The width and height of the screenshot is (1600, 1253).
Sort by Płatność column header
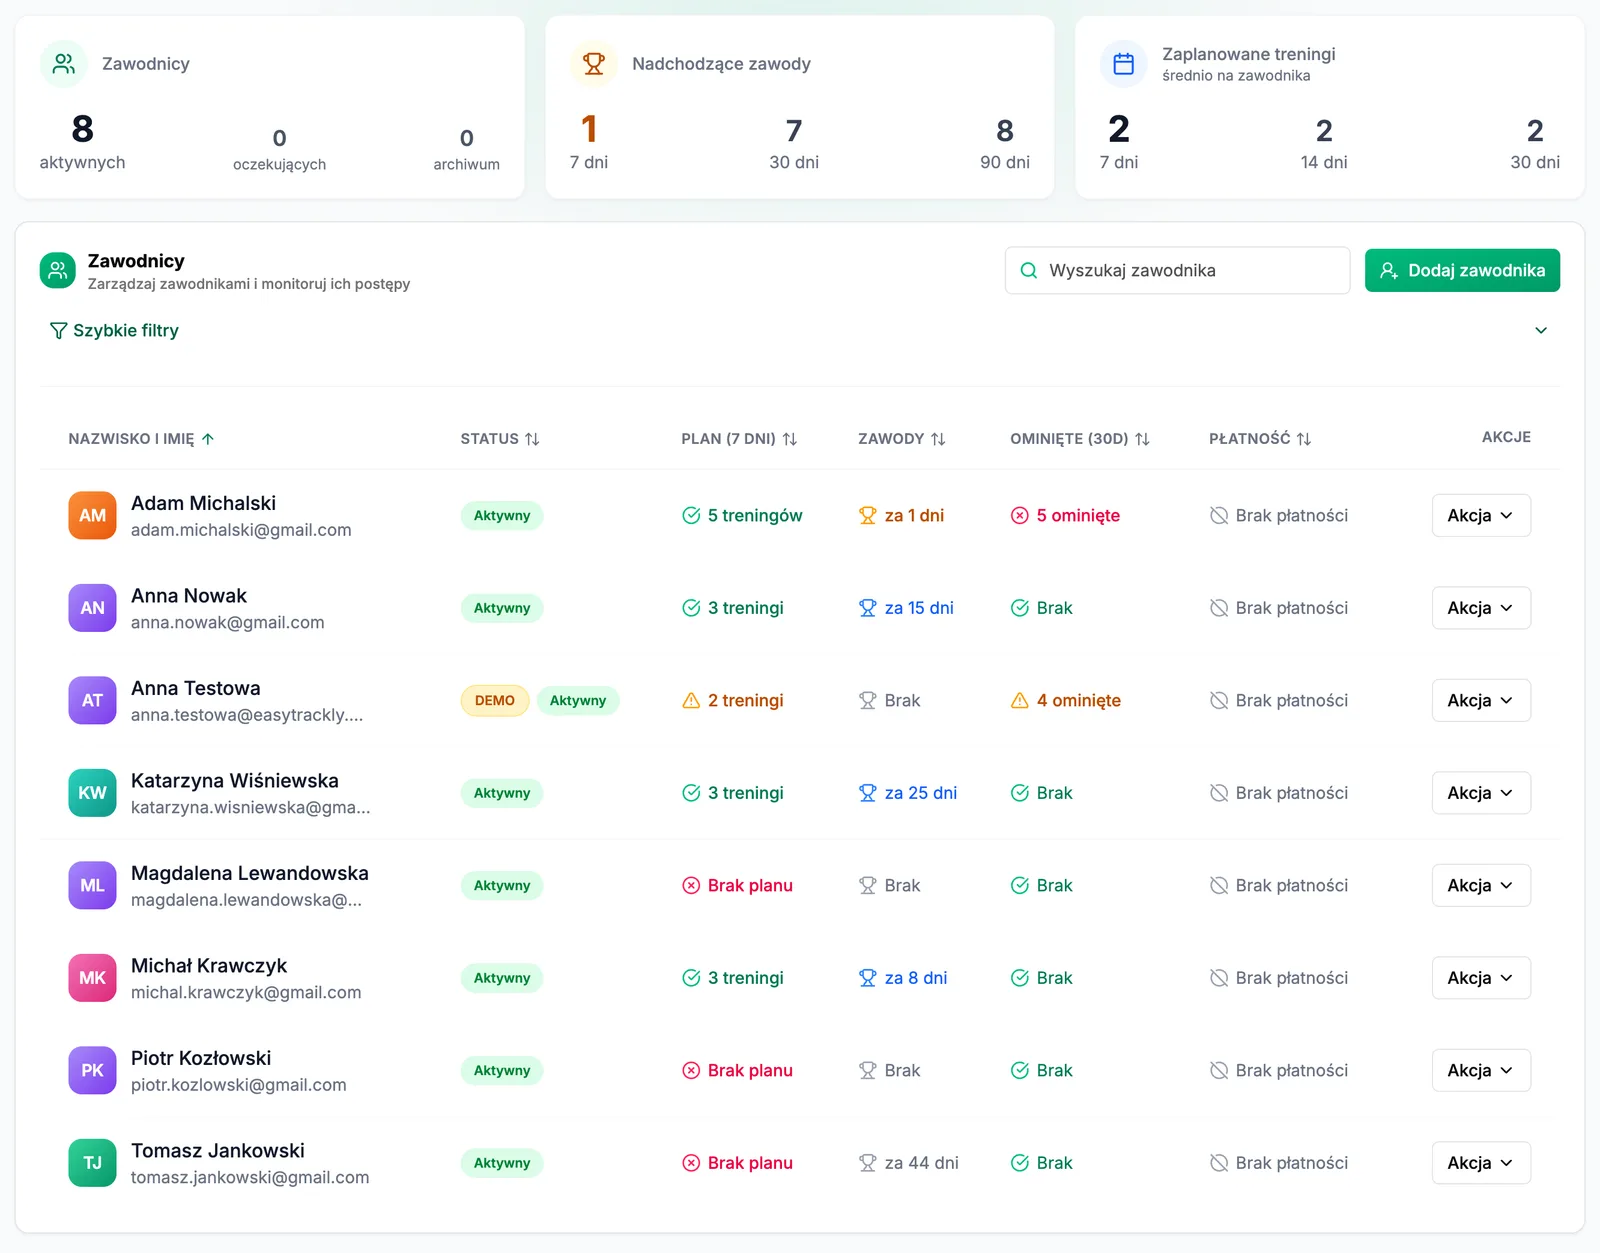click(1260, 439)
